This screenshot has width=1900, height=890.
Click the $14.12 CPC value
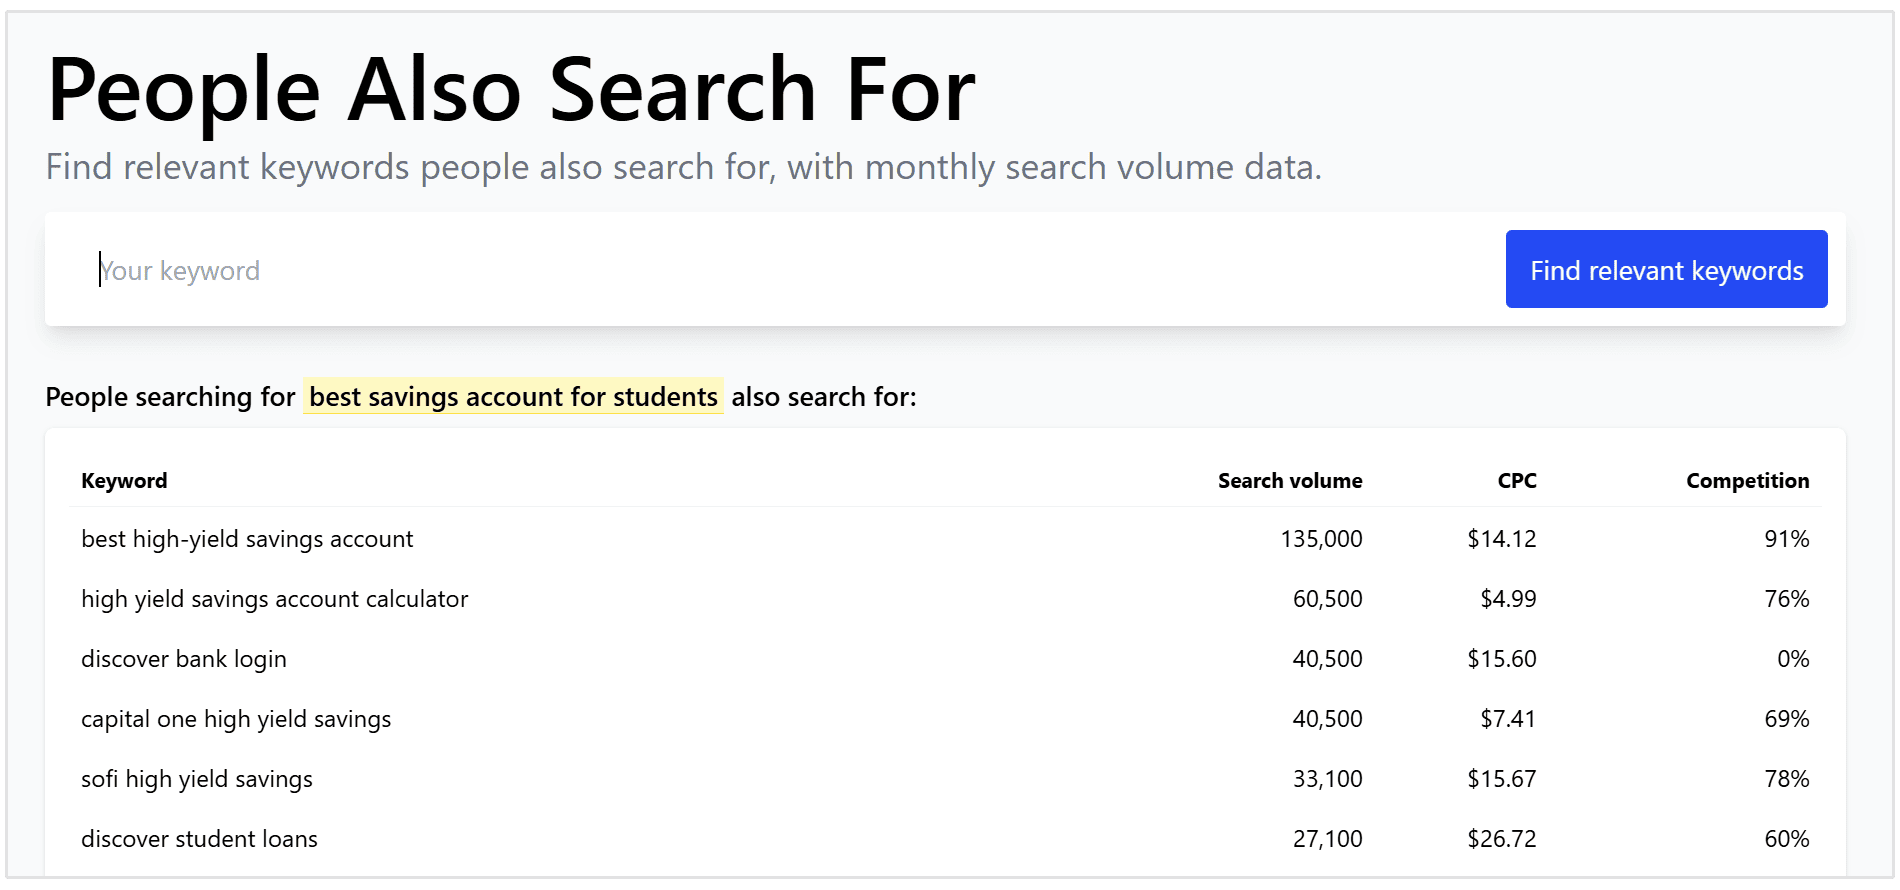[x=1501, y=538]
